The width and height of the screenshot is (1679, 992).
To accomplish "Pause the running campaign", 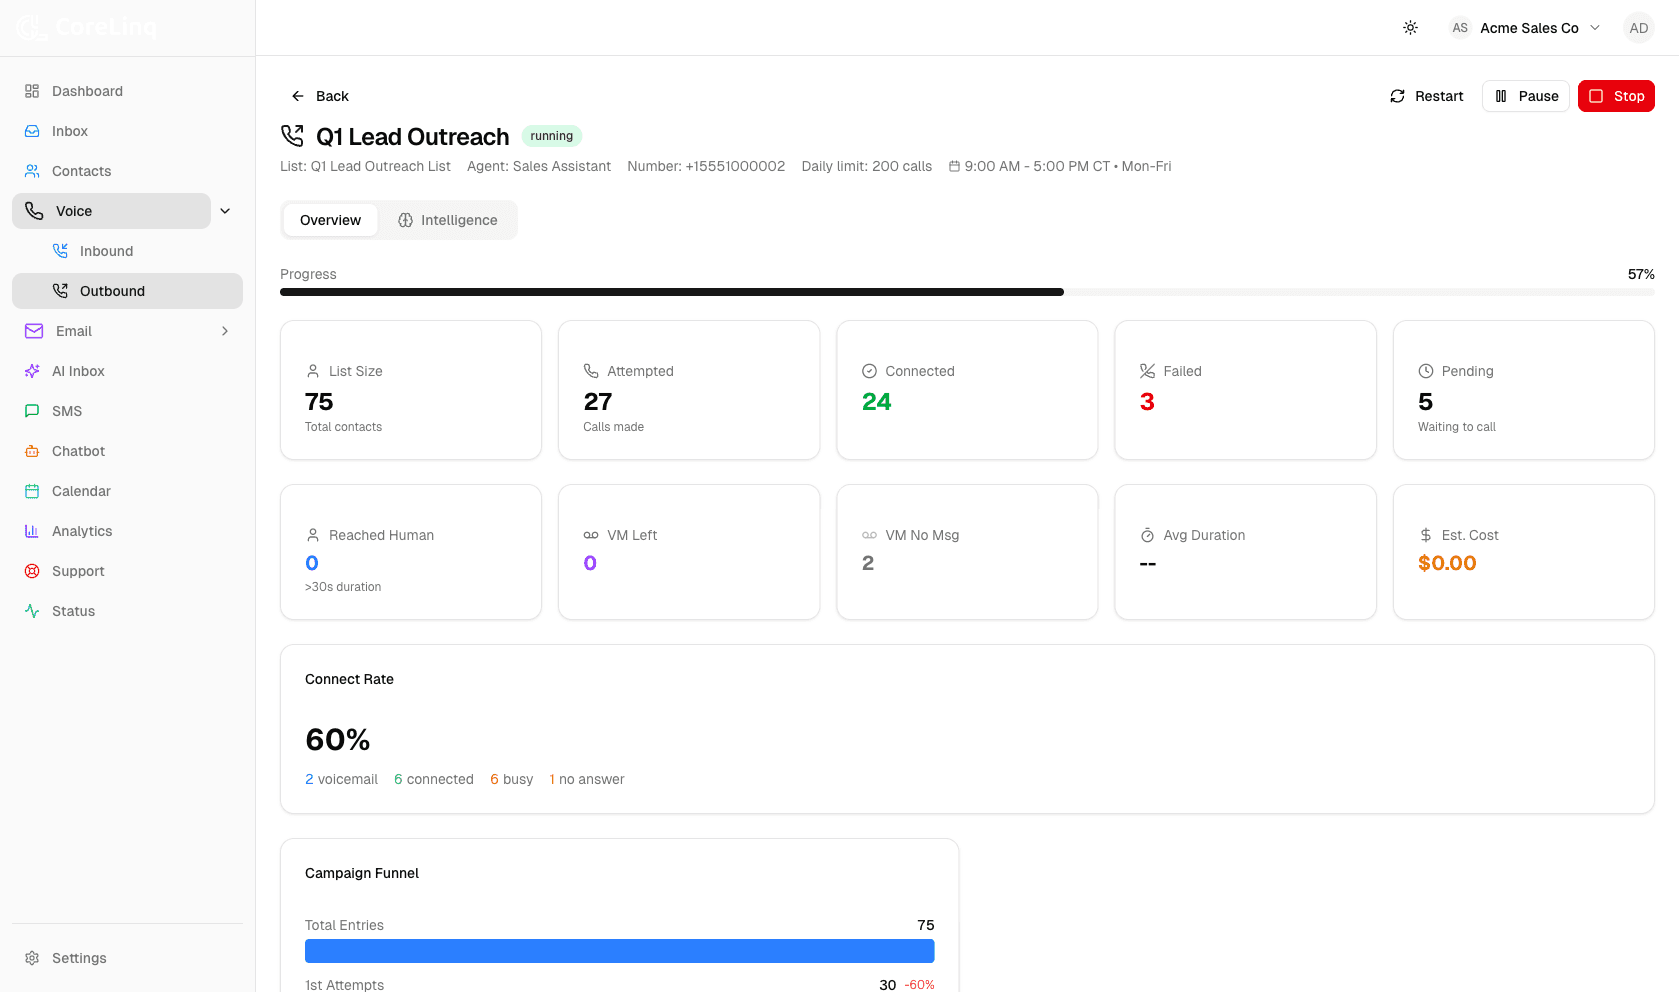I will pos(1526,96).
